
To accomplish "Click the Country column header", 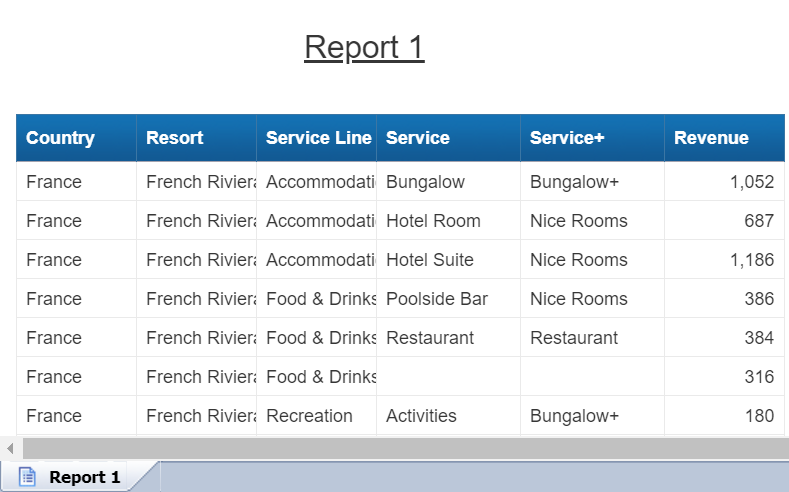I will click(61, 138).
